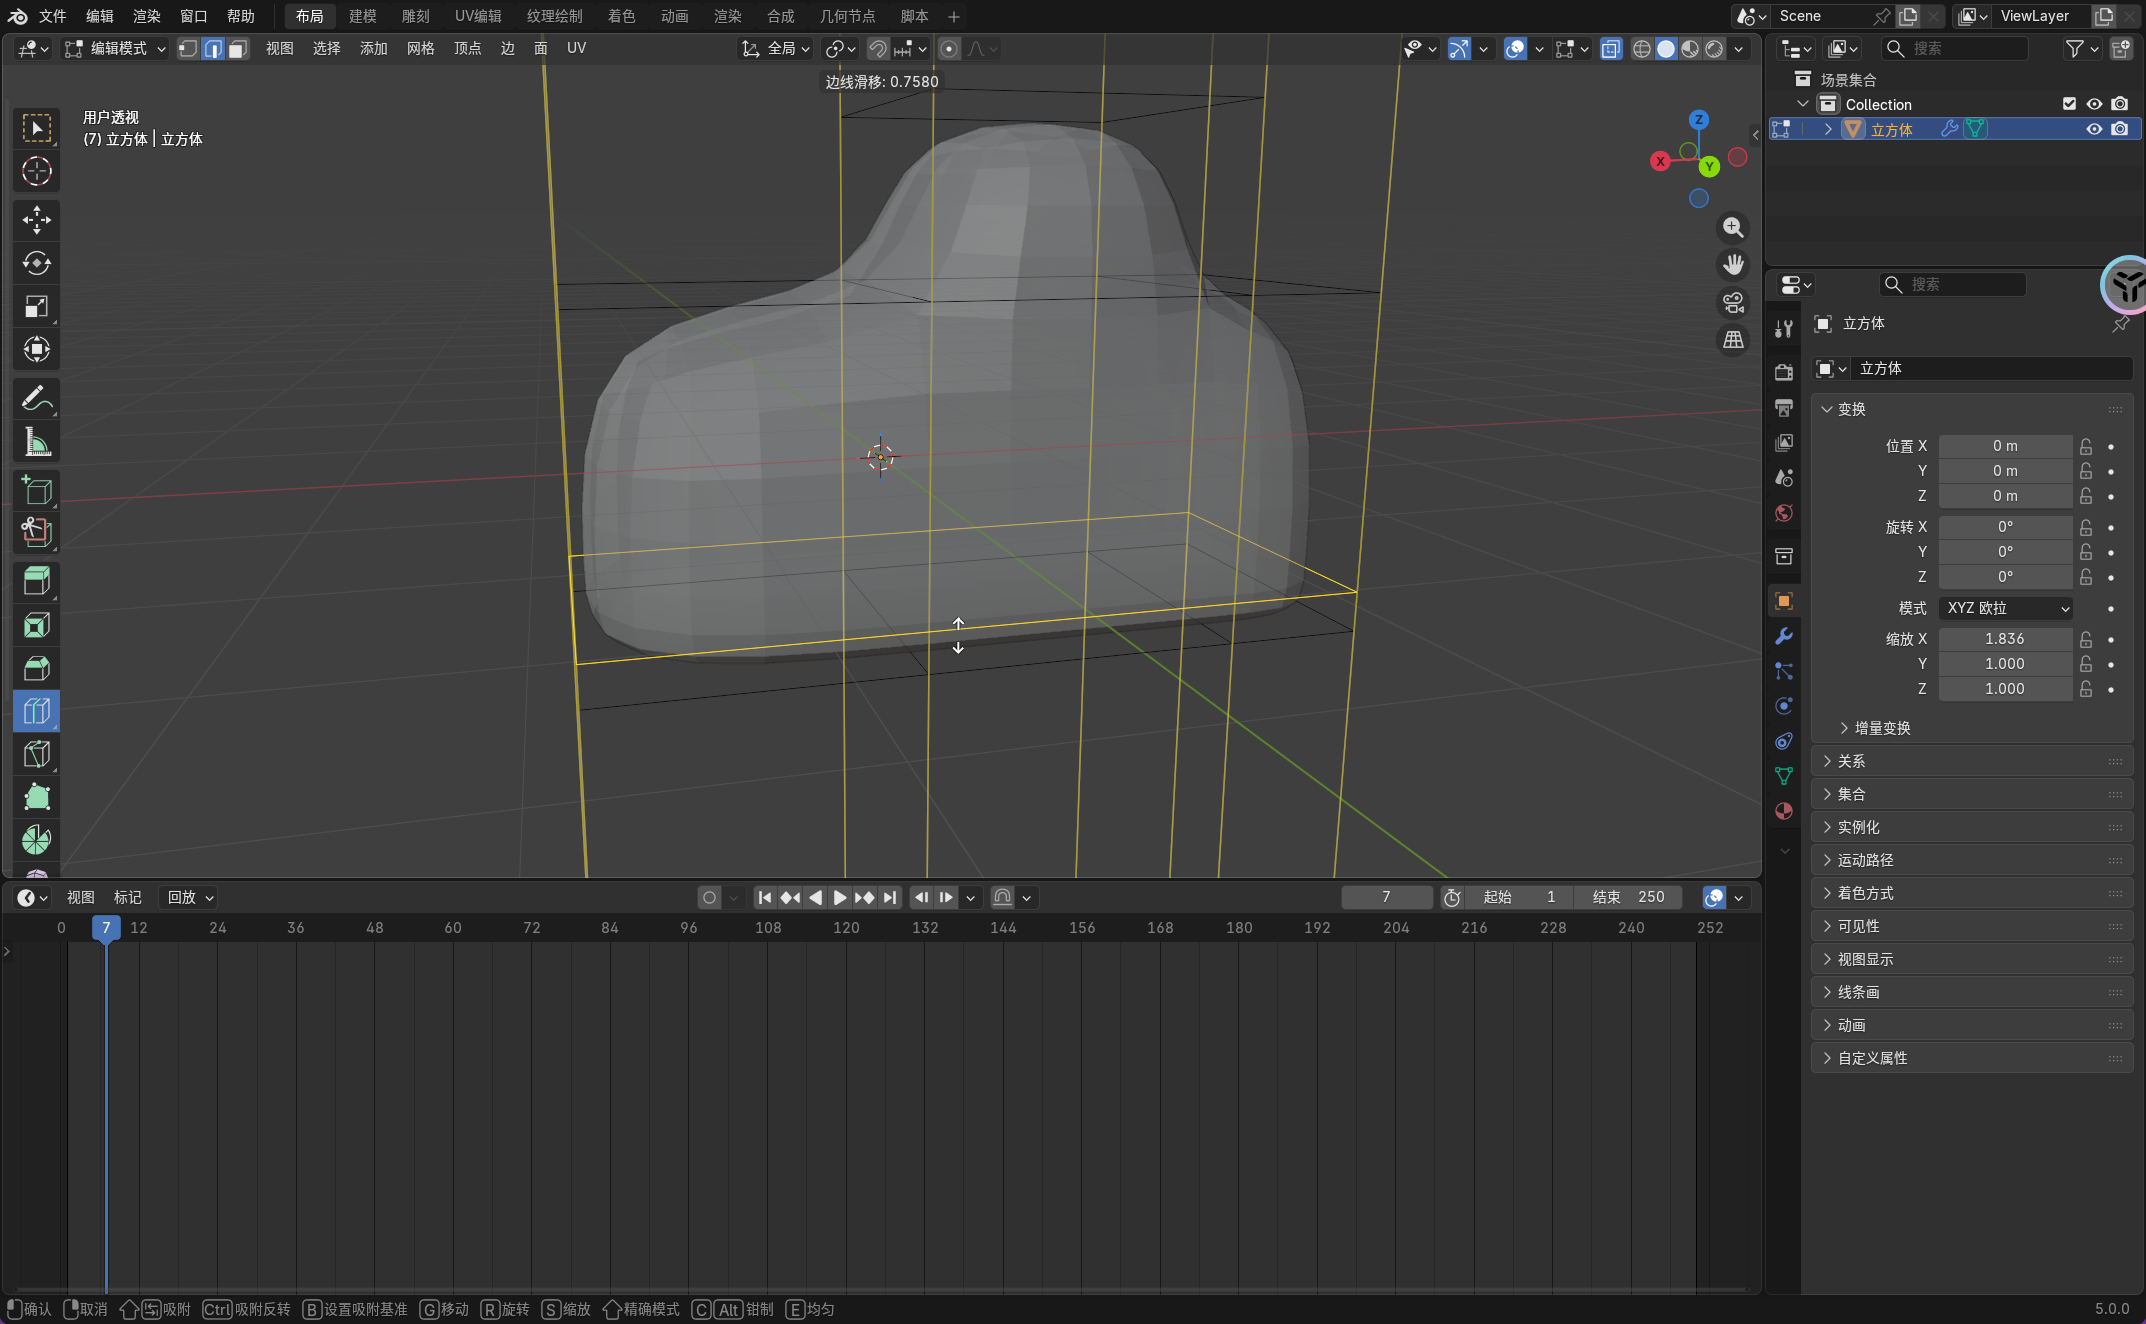This screenshot has height=1324, width=2146.
Task: Expand the 关系 panel
Action: 1850,761
